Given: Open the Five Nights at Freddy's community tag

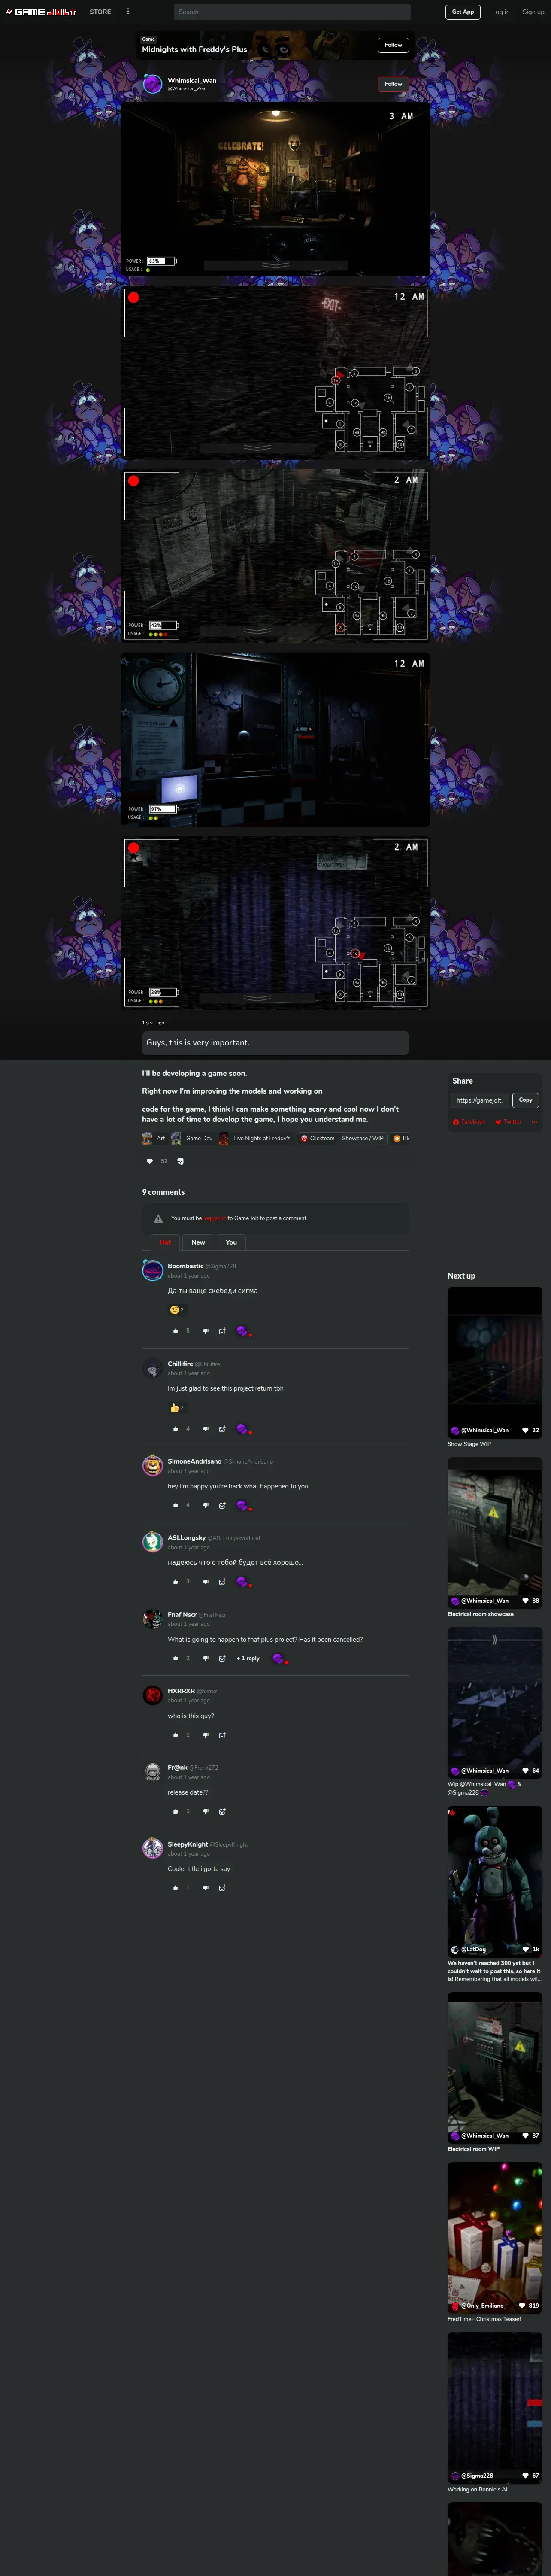Looking at the screenshot, I should (255, 1138).
